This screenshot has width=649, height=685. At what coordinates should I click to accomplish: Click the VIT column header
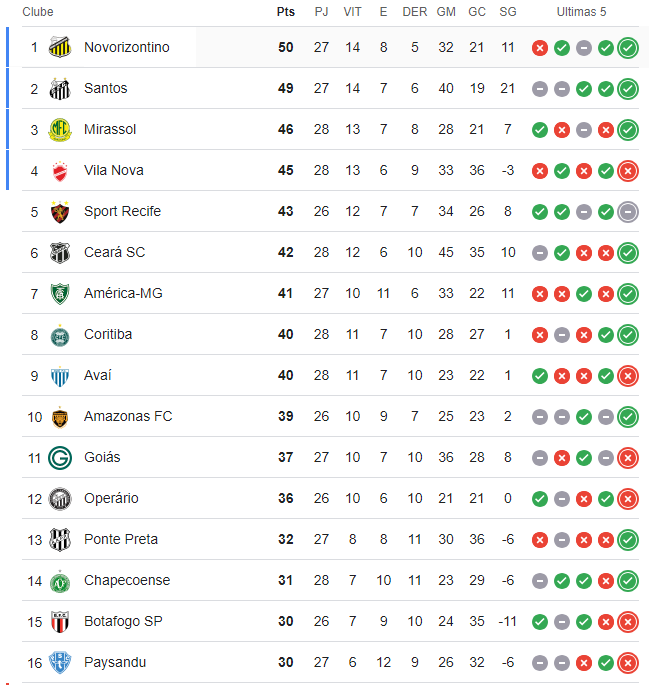(x=352, y=12)
